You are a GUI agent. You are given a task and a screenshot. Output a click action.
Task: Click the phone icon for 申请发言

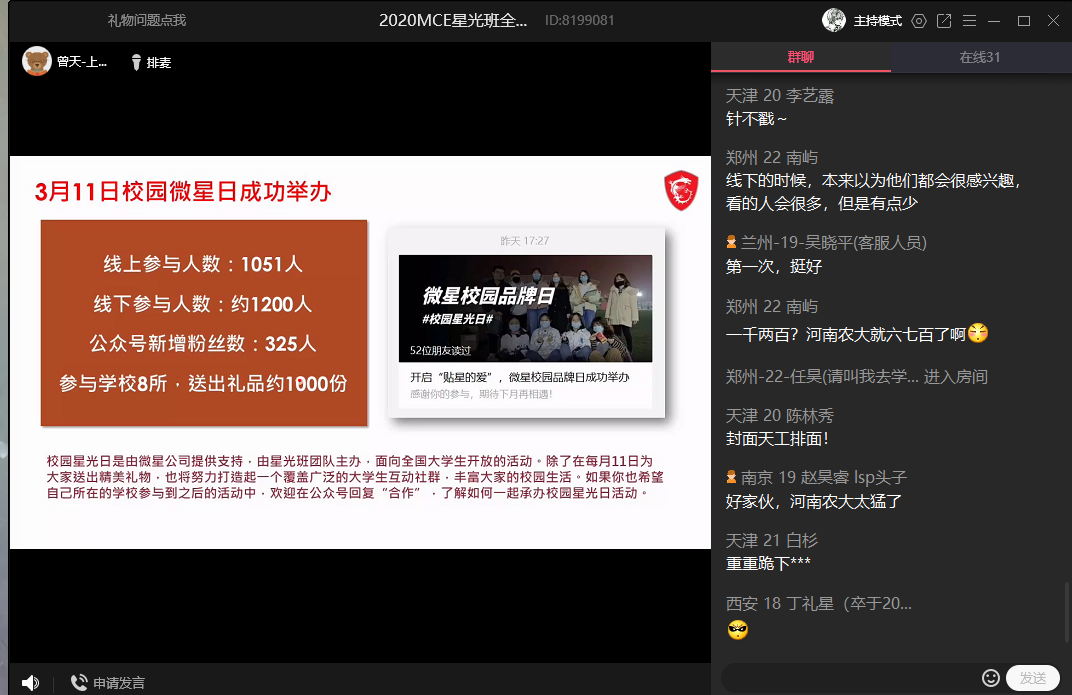click(x=79, y=682)
